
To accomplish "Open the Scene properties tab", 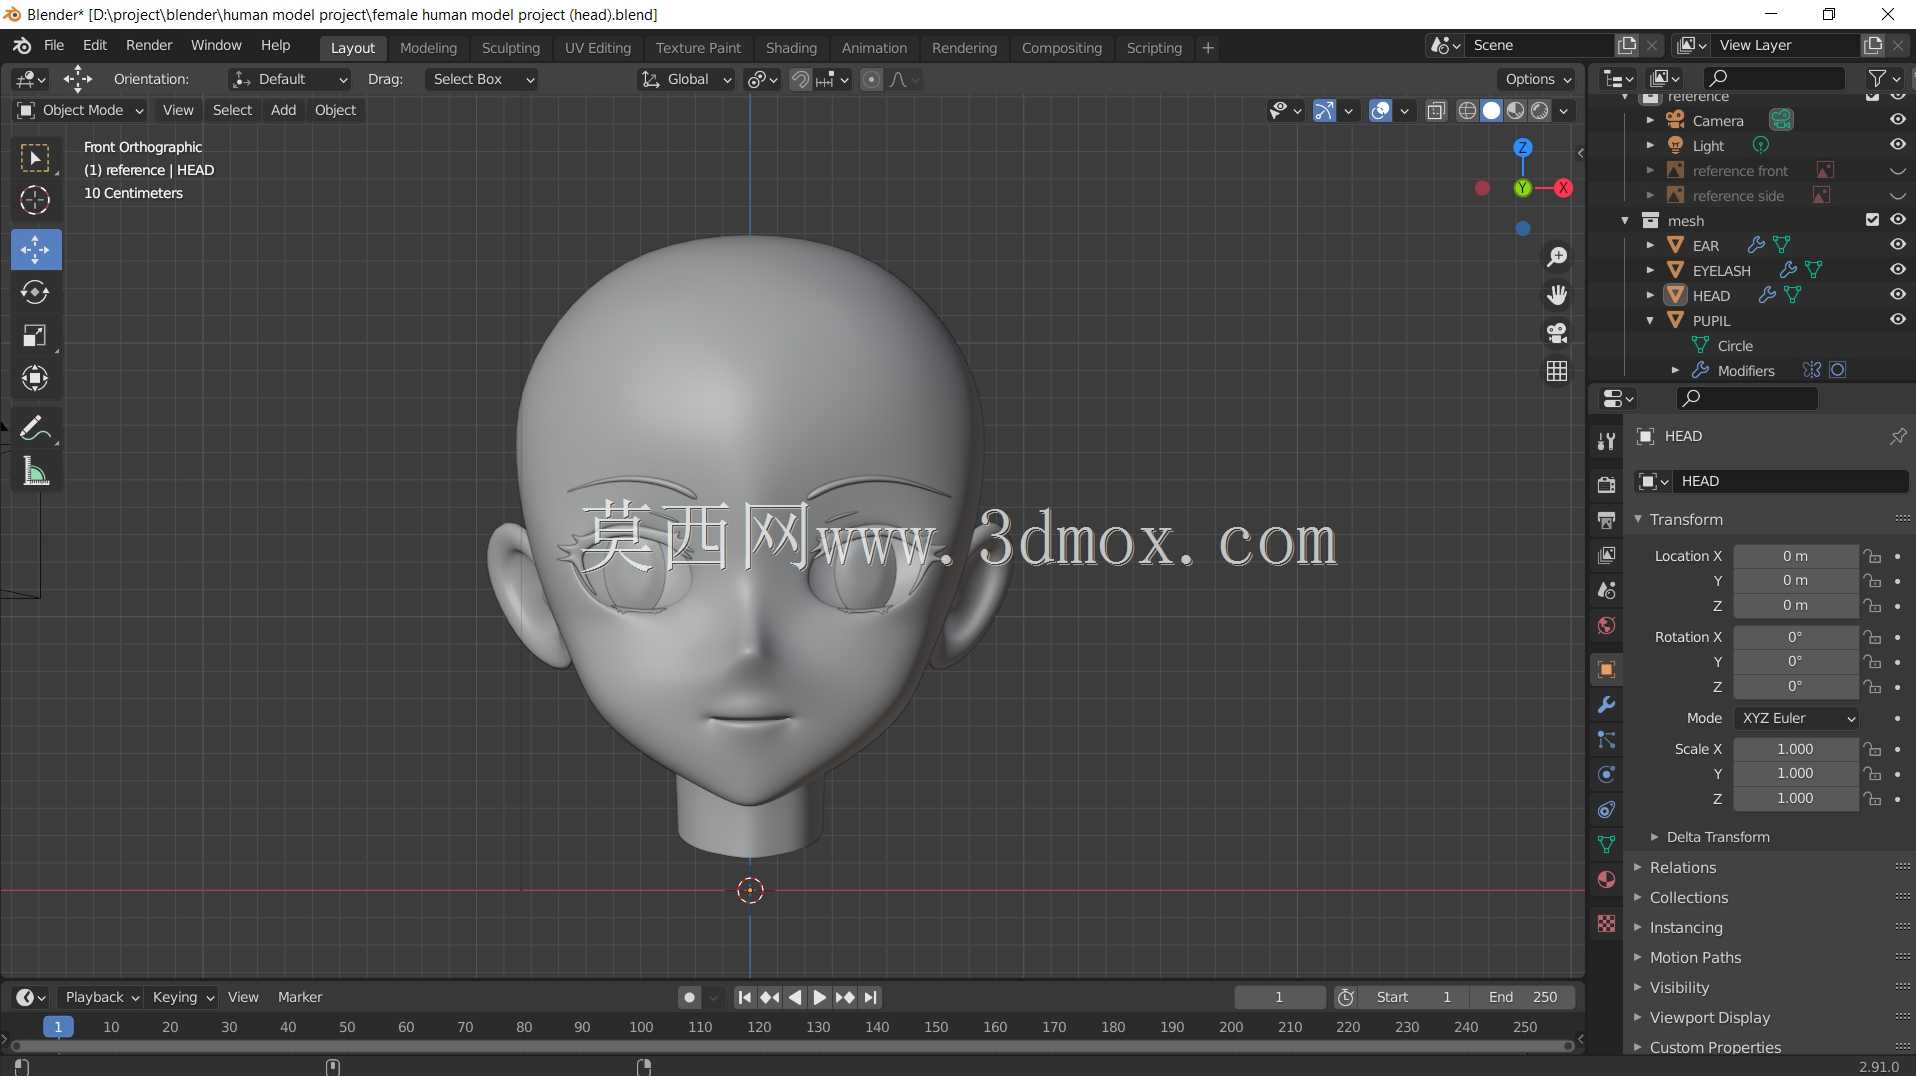I will coord(1606,590).
